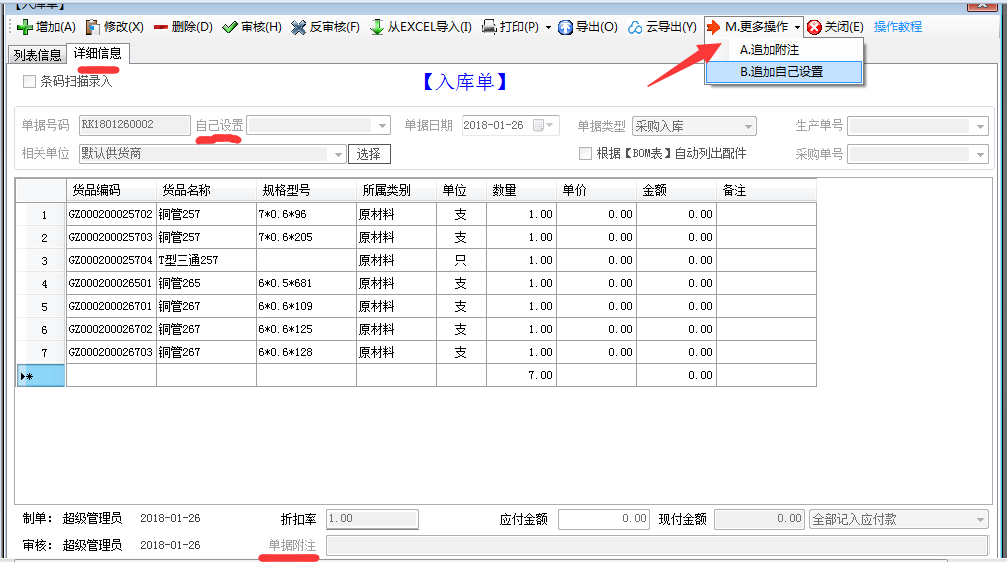The width and height of the screenshot is (1007, 562).
Task: Enable barcode scan entry (条码扫描录入) checkbox
Action: [x=29, y=81]
